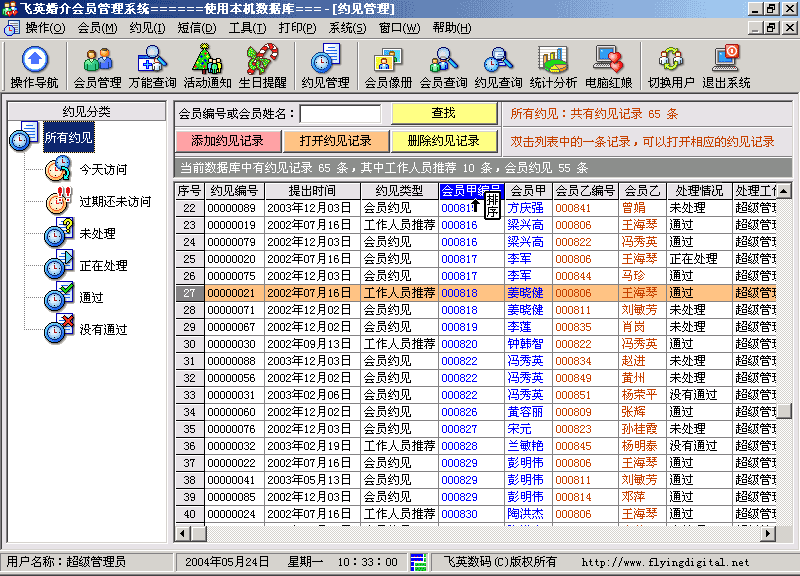Open 电脑红娘 matchmaker tool
Image resolution: width=800 pixels, height=576 pixels.
click(x=608, y=67)
